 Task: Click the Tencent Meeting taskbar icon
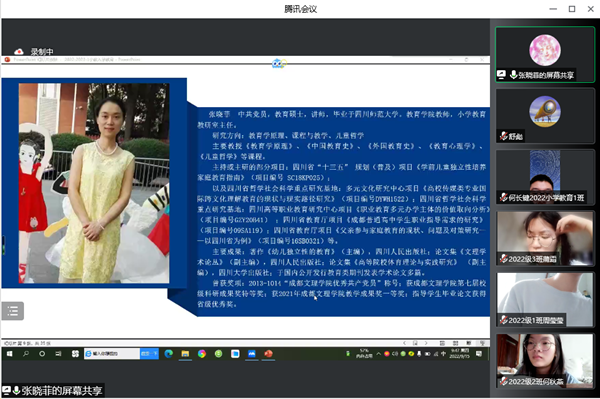click(251, 354)
